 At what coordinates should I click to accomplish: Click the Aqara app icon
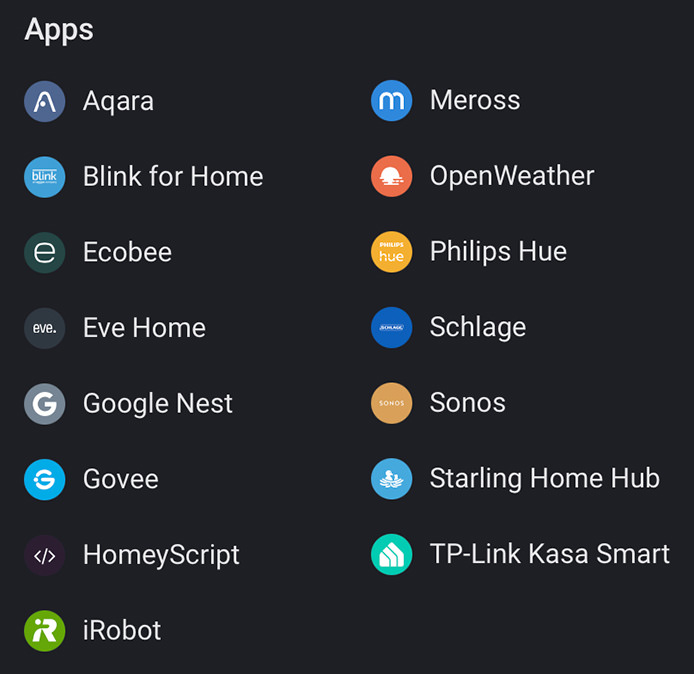[44, 101]
